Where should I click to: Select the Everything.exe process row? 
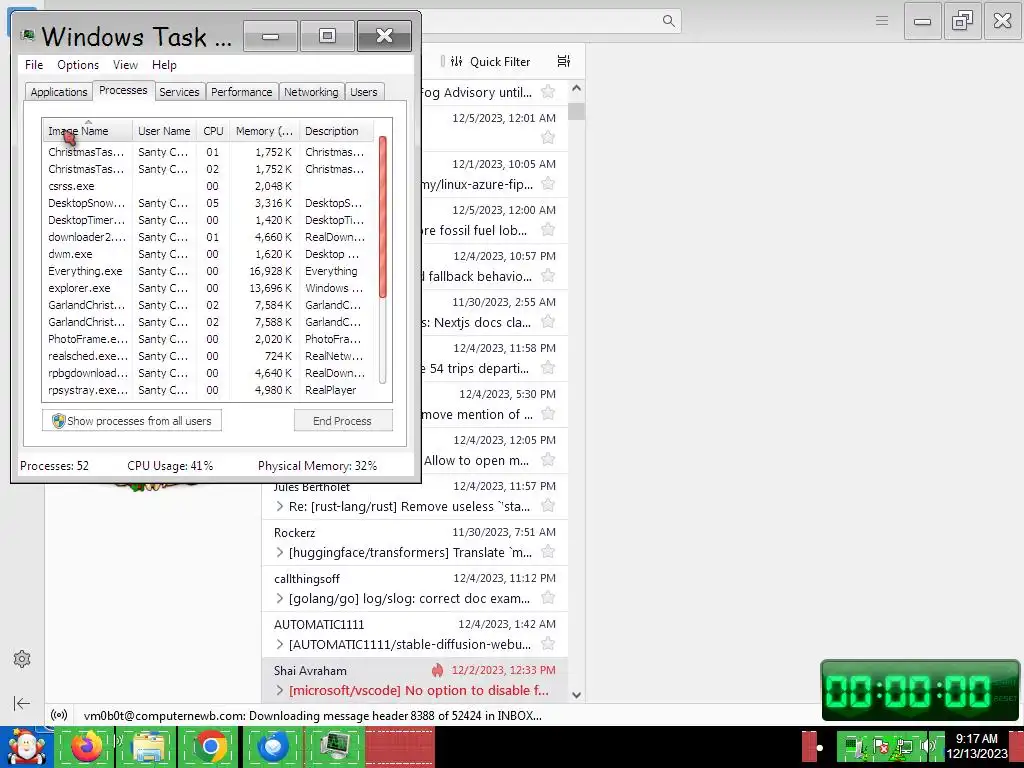tap(208, 271)
